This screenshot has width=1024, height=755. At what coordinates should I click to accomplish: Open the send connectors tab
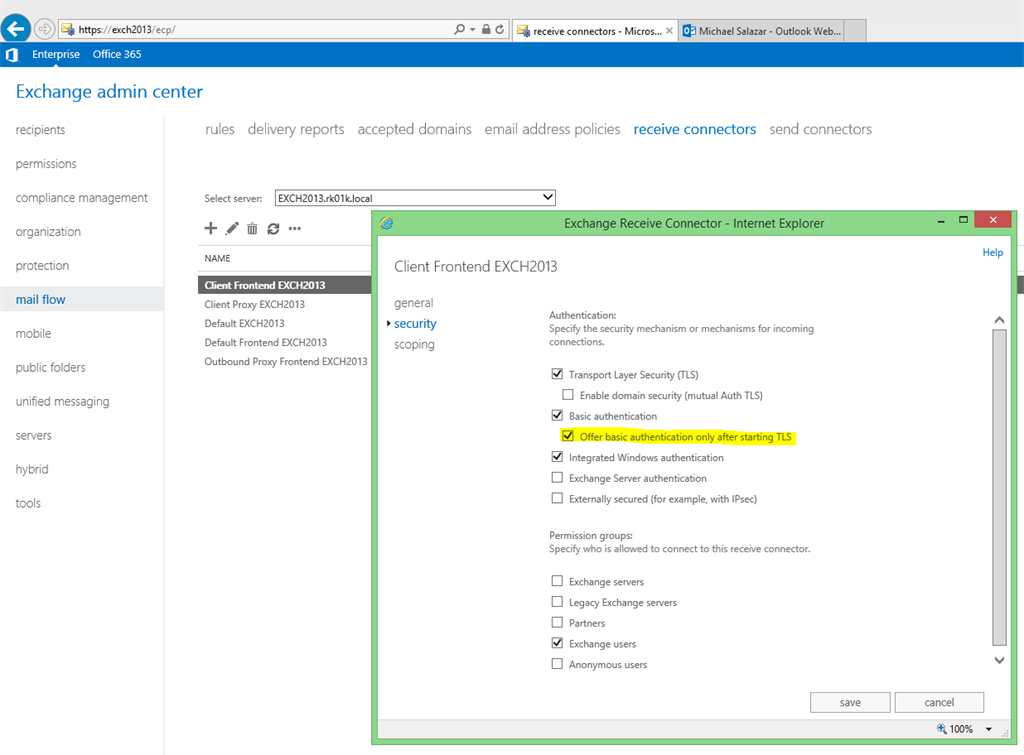pos(820,129)
